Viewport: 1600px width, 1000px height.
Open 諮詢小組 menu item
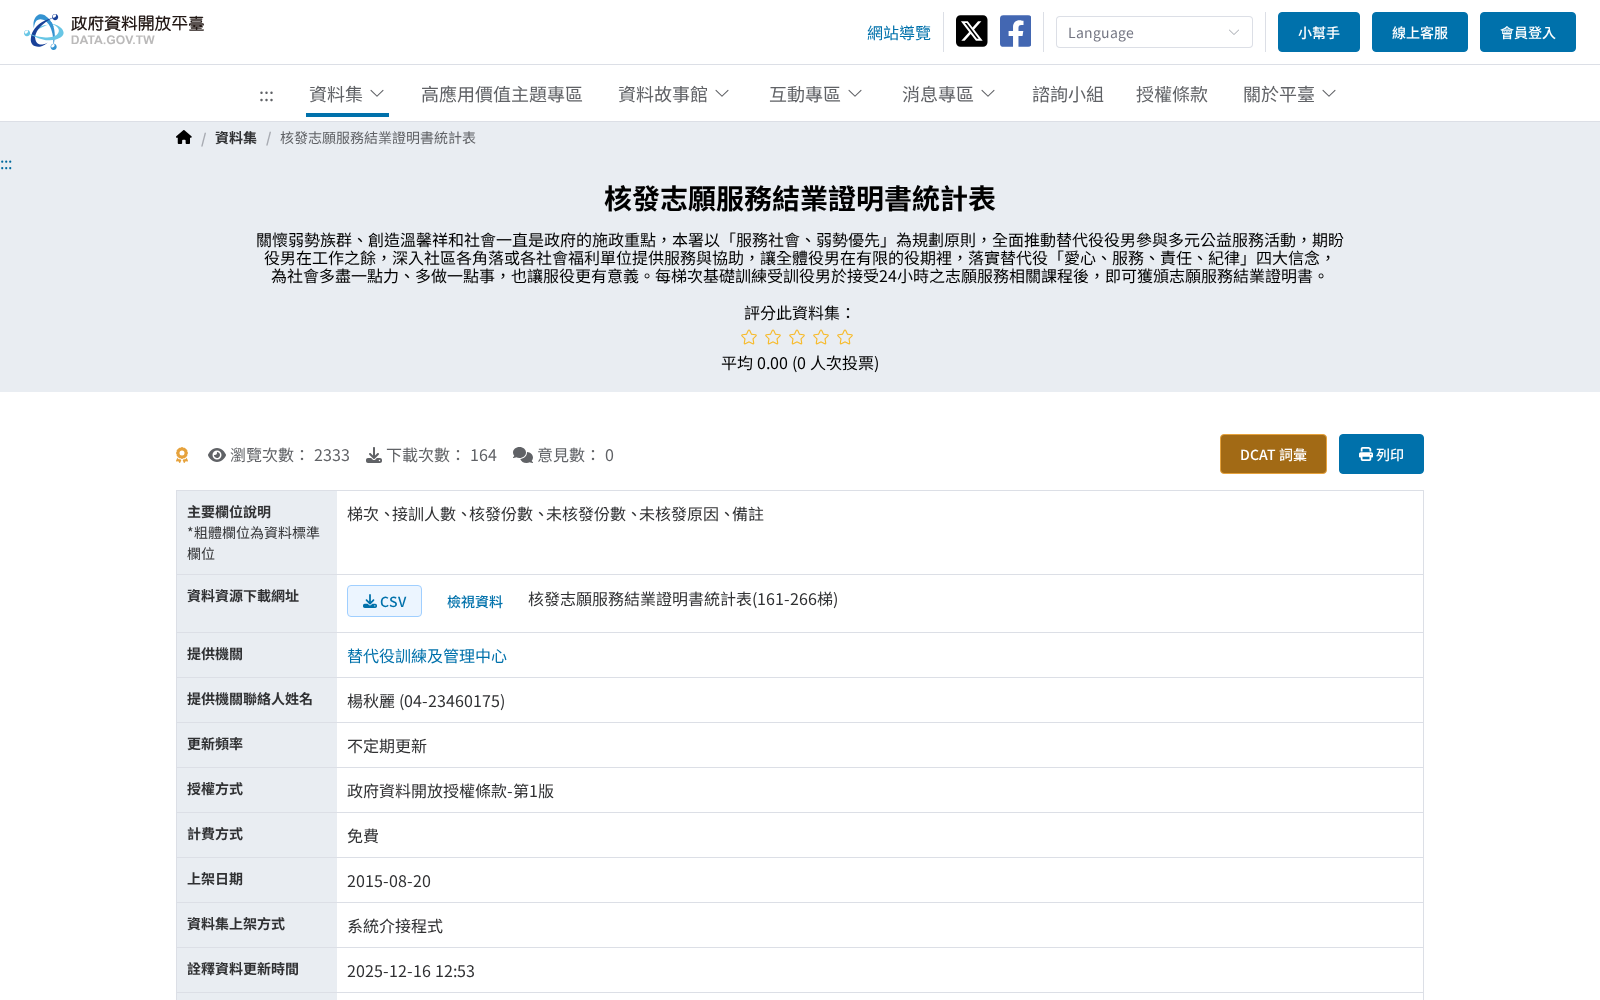click(x=1067, y=94)
